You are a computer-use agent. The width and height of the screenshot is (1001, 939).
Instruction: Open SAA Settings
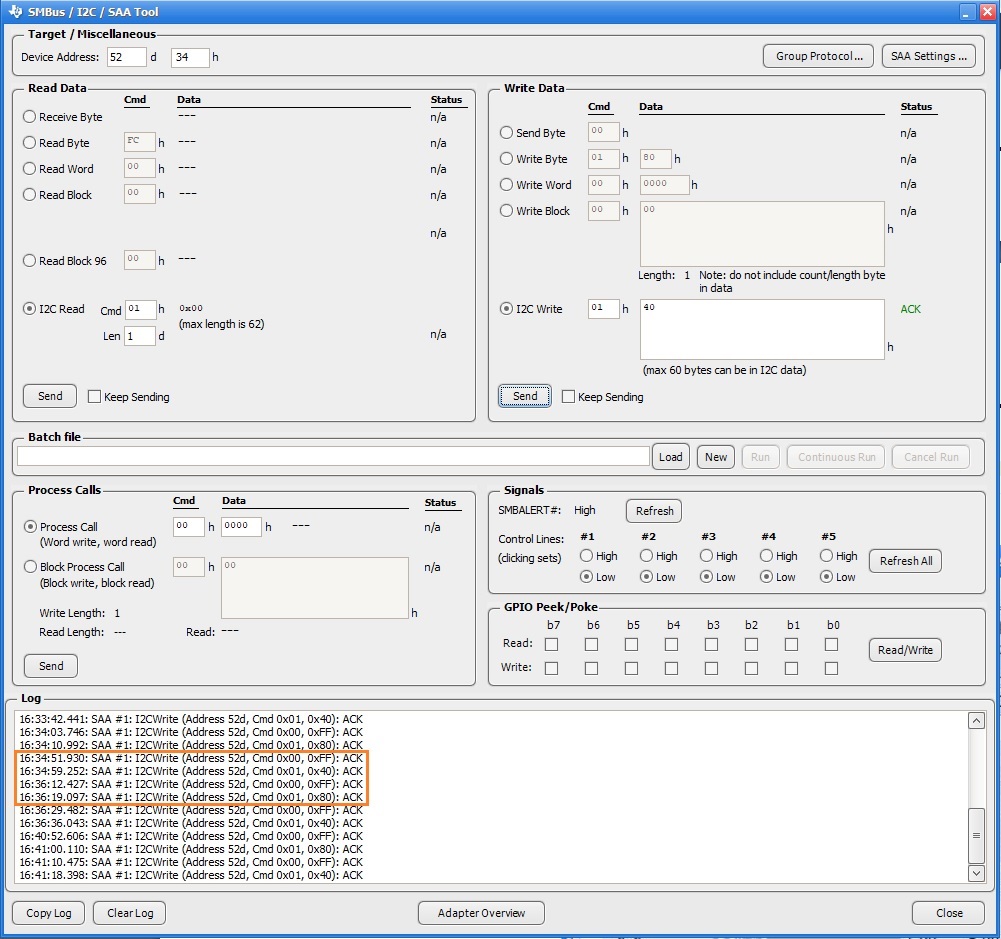pos(929,56)
